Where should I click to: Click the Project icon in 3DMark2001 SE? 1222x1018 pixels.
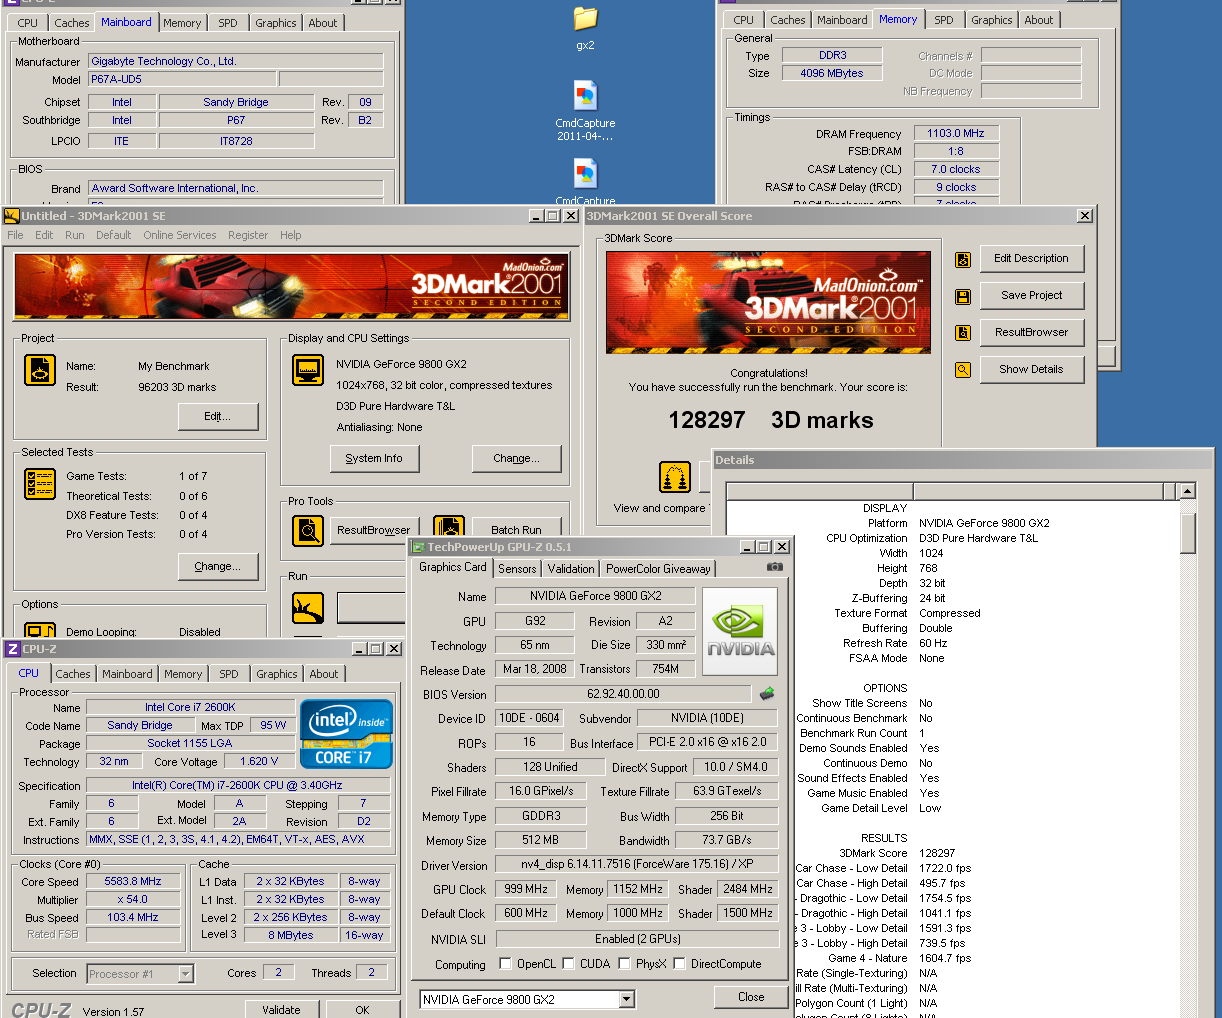point(40,370)
